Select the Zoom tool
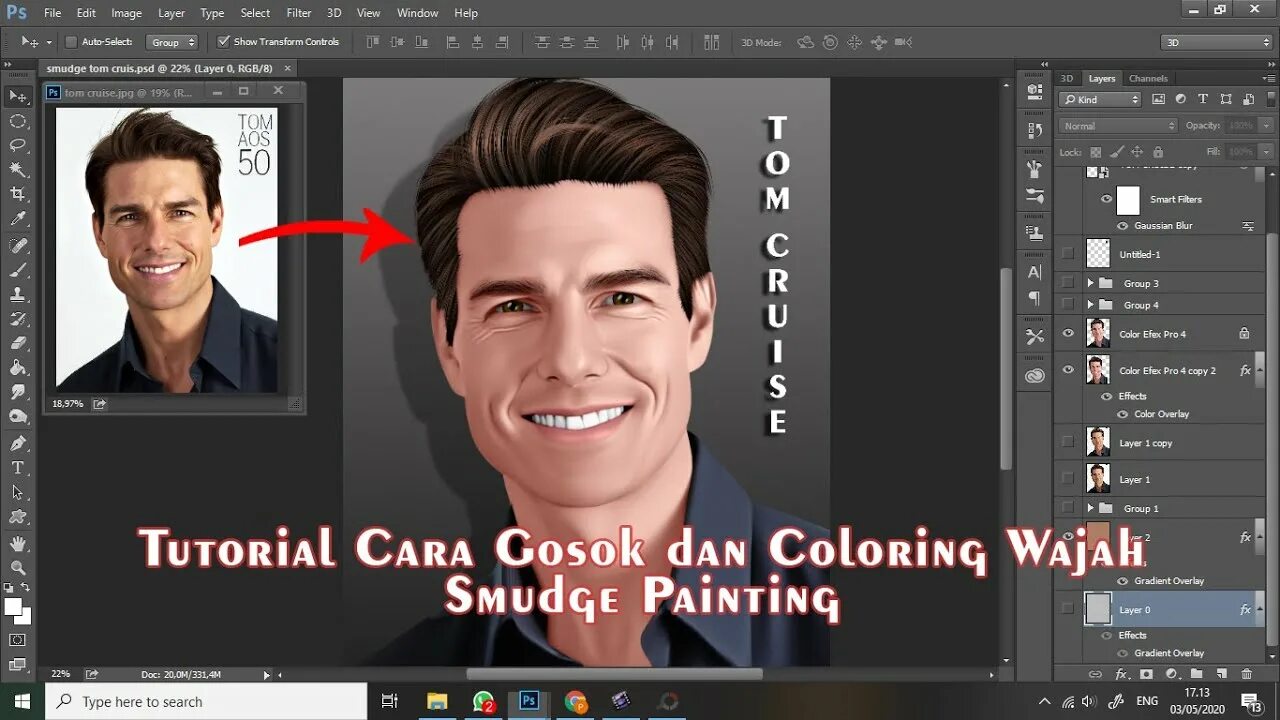This screenshot has width=1280, height=720. [x=18, y=568]
